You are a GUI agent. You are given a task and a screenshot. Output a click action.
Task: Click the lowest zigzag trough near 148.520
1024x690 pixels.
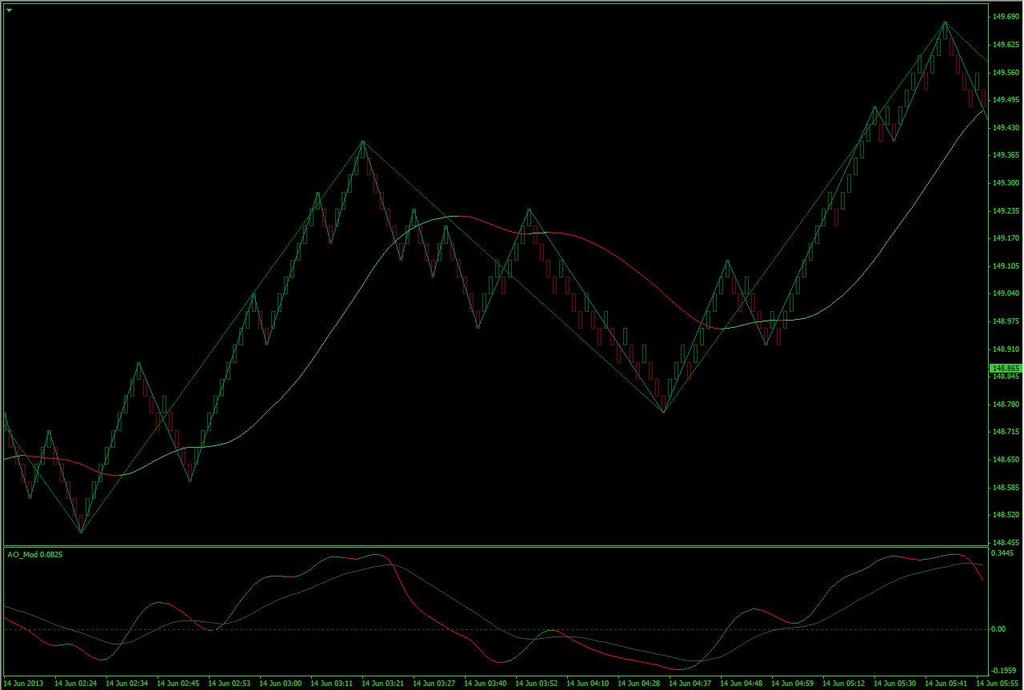[x=82, y=532]
